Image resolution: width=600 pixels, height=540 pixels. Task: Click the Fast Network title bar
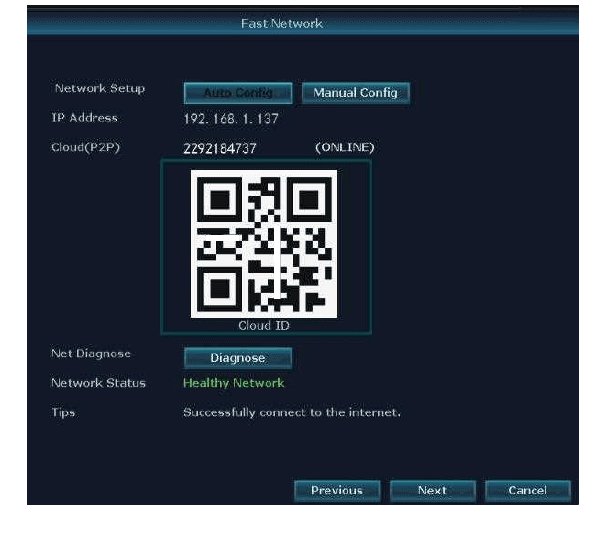(303, 23)
